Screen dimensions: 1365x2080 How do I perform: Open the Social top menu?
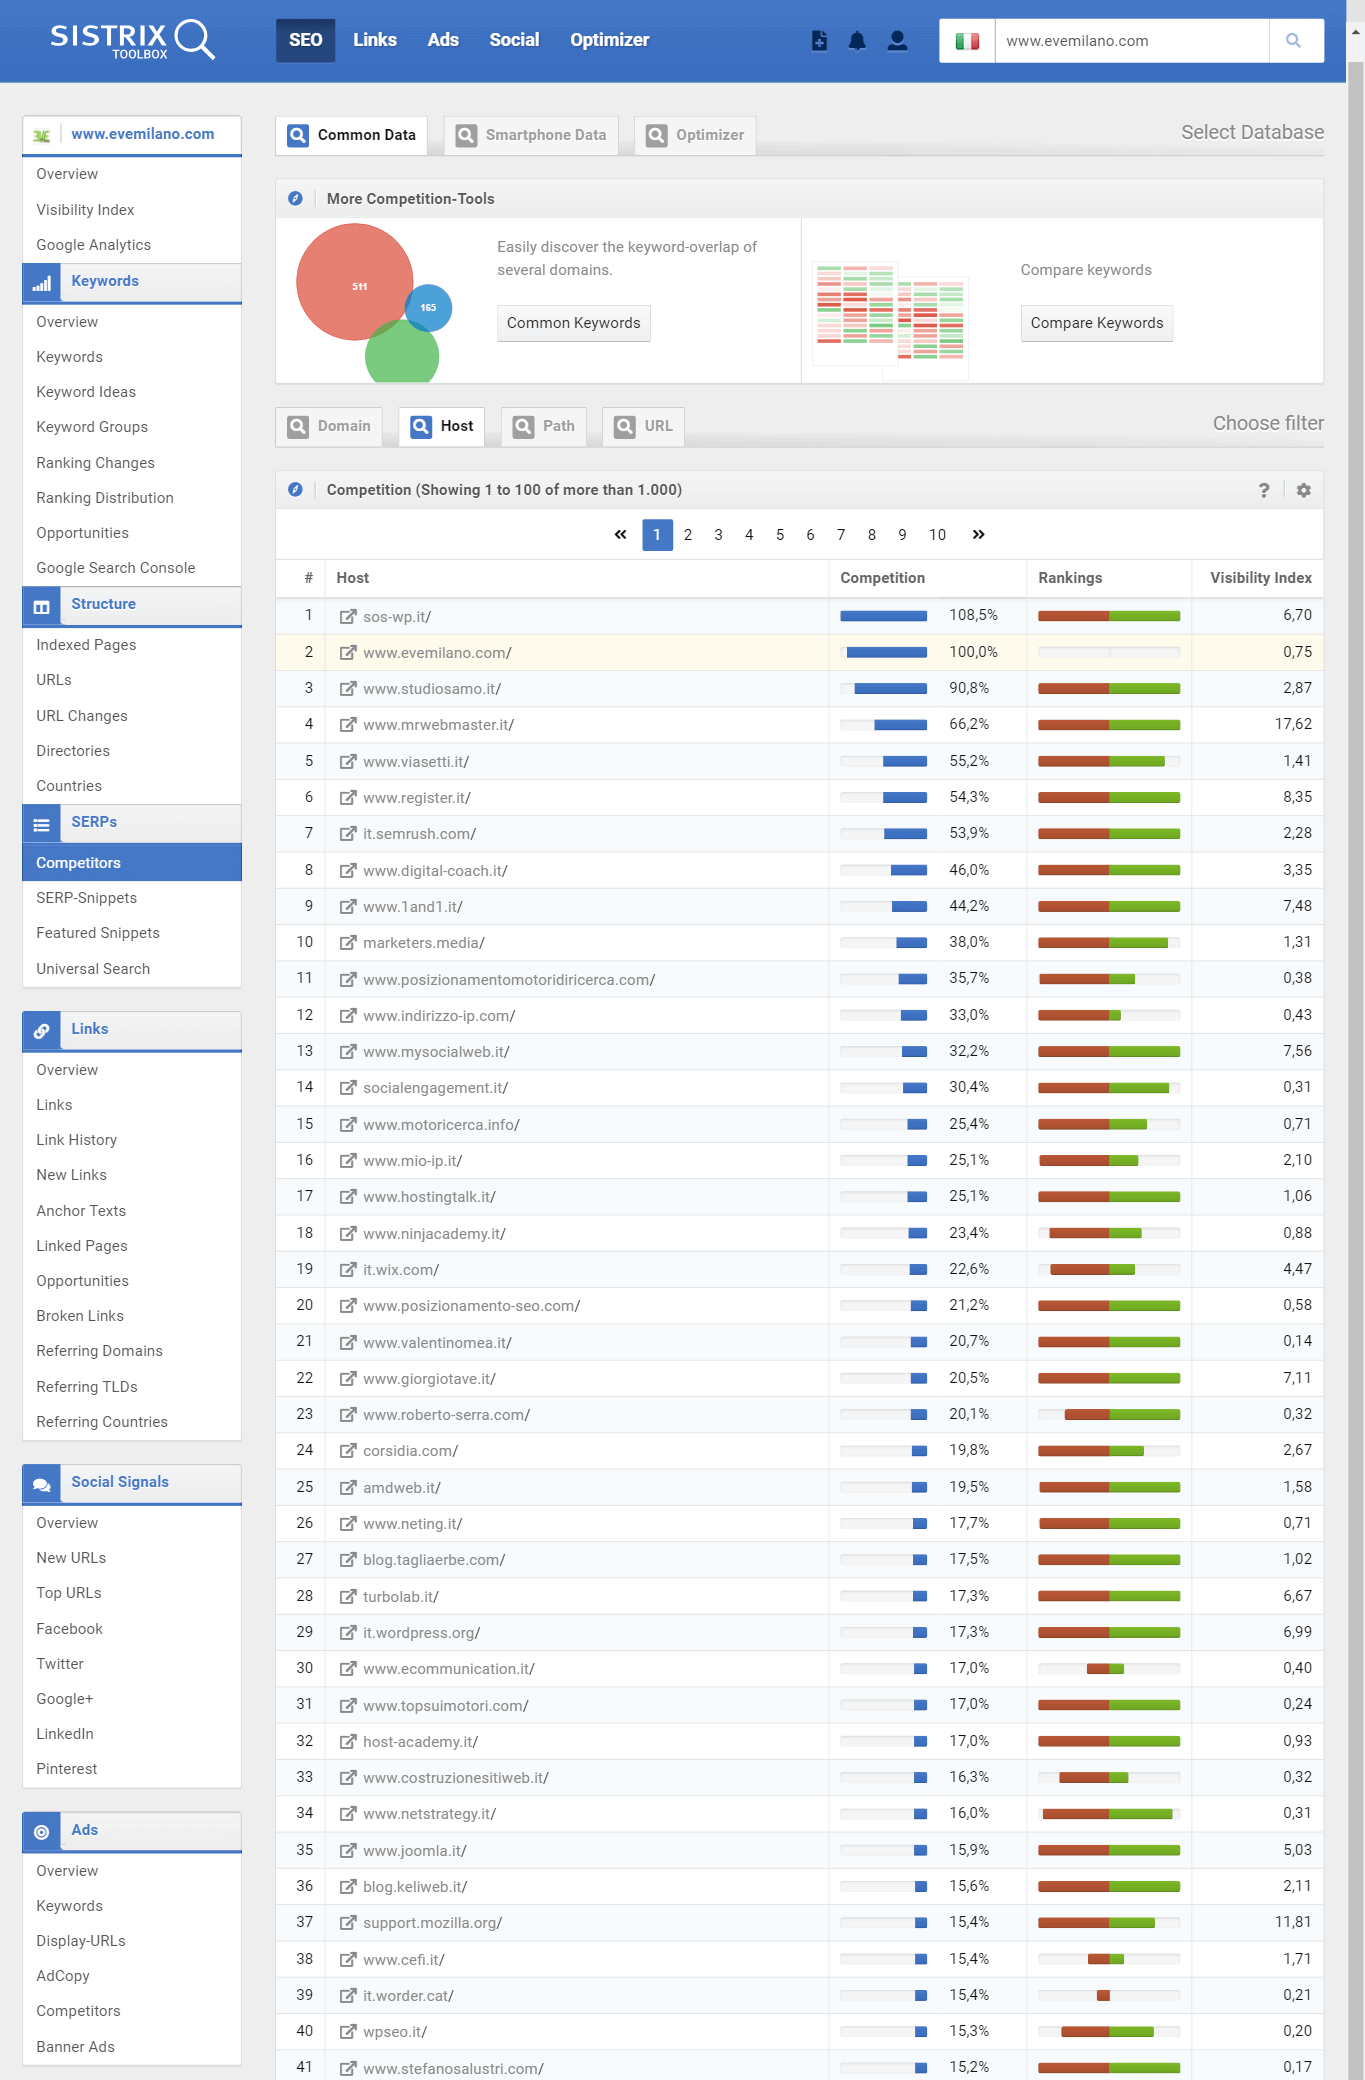point(514,40)
